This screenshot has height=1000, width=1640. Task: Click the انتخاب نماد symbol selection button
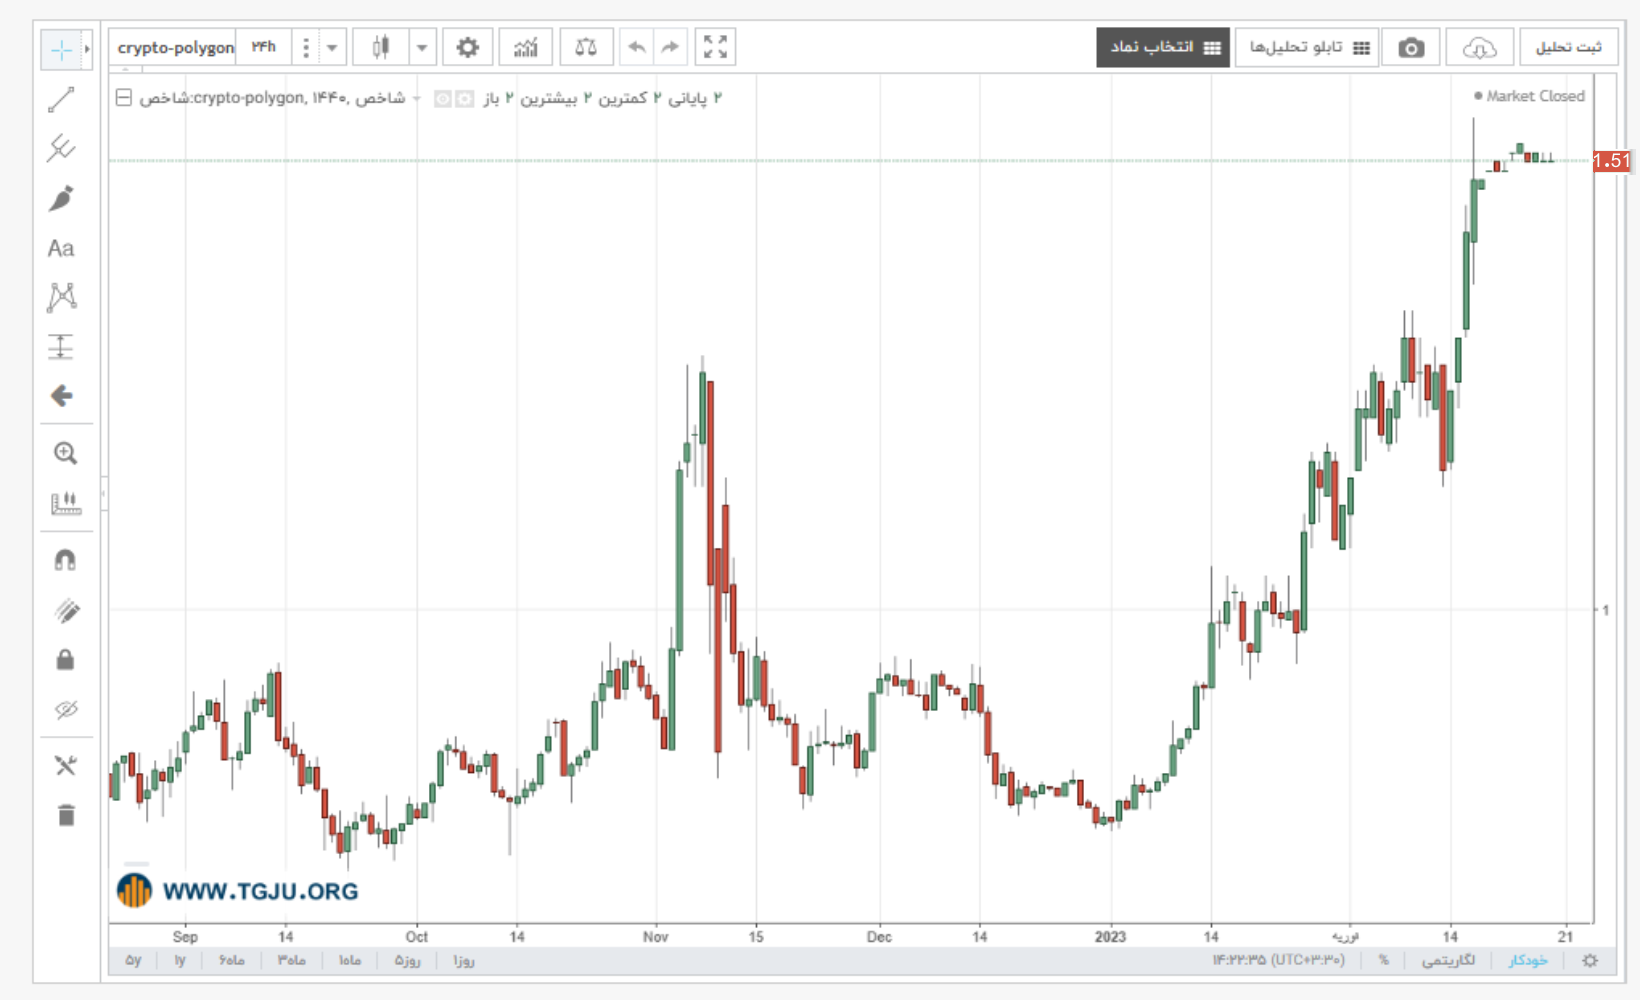point(1163,48)
